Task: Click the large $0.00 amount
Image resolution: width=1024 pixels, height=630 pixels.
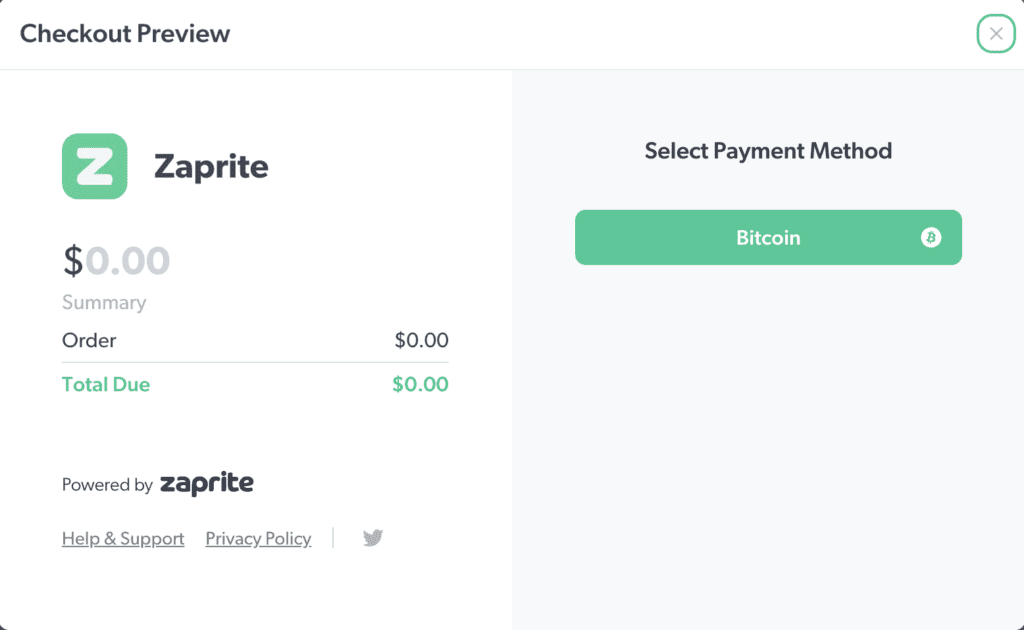Action: point(116,260)
